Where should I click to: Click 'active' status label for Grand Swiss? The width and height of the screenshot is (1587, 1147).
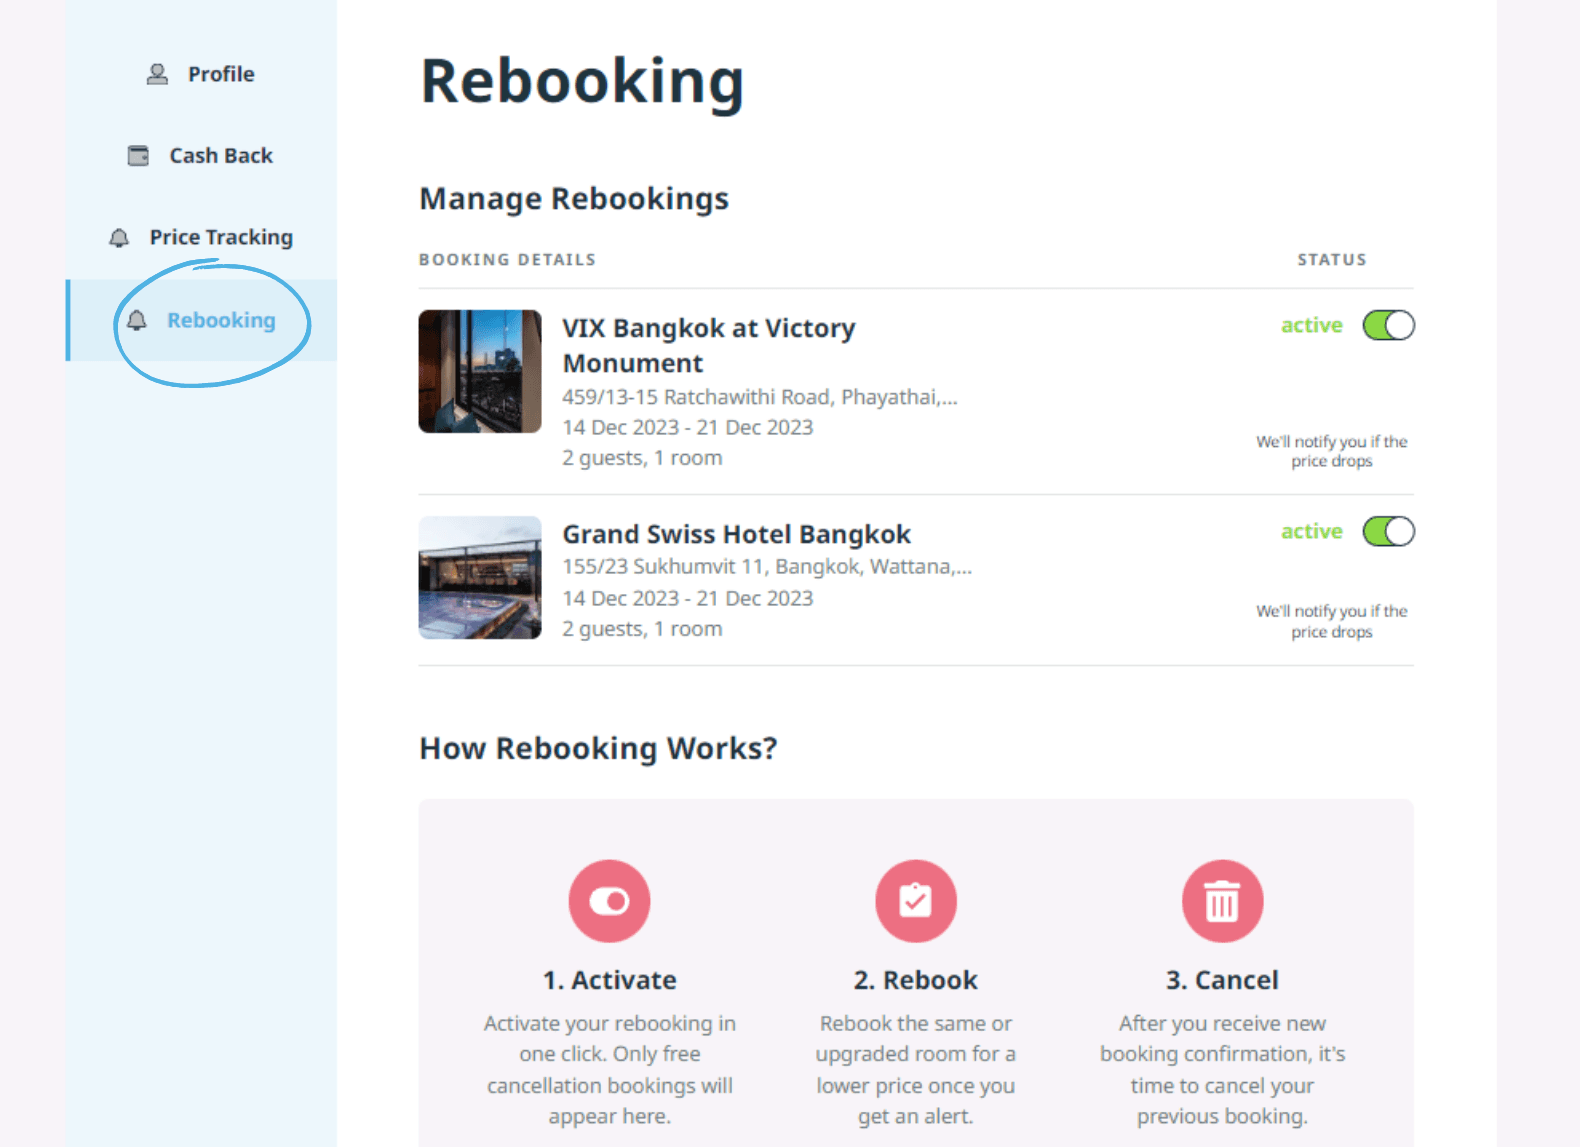coord(1312,531)
